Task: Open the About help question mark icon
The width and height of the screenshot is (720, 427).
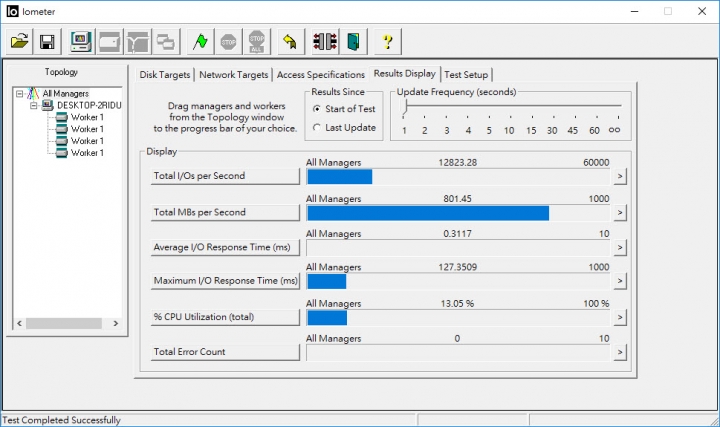Action: pos(388,42)
